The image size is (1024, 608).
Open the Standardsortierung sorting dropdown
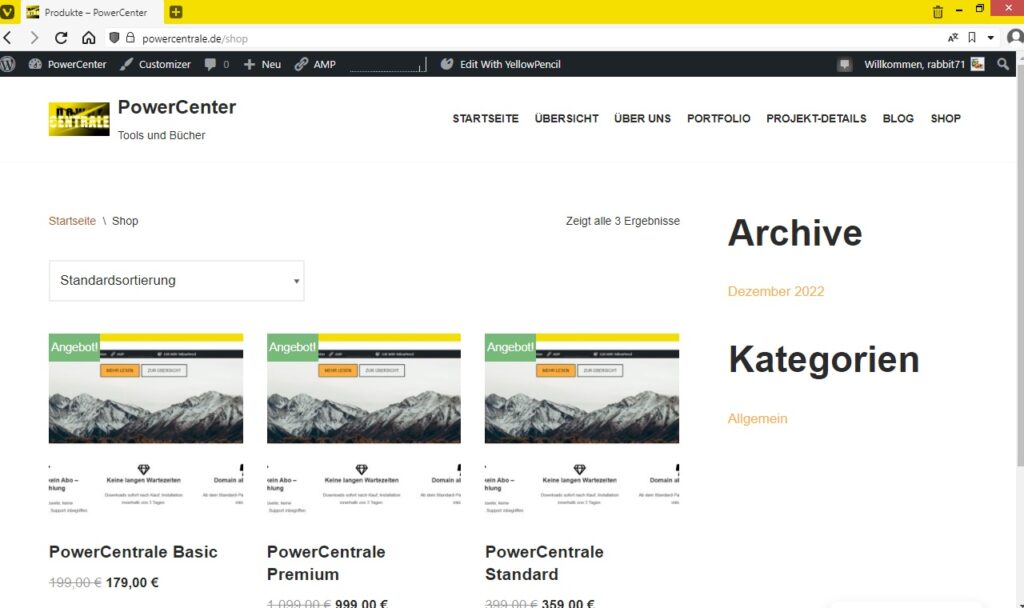click(176, 281)
